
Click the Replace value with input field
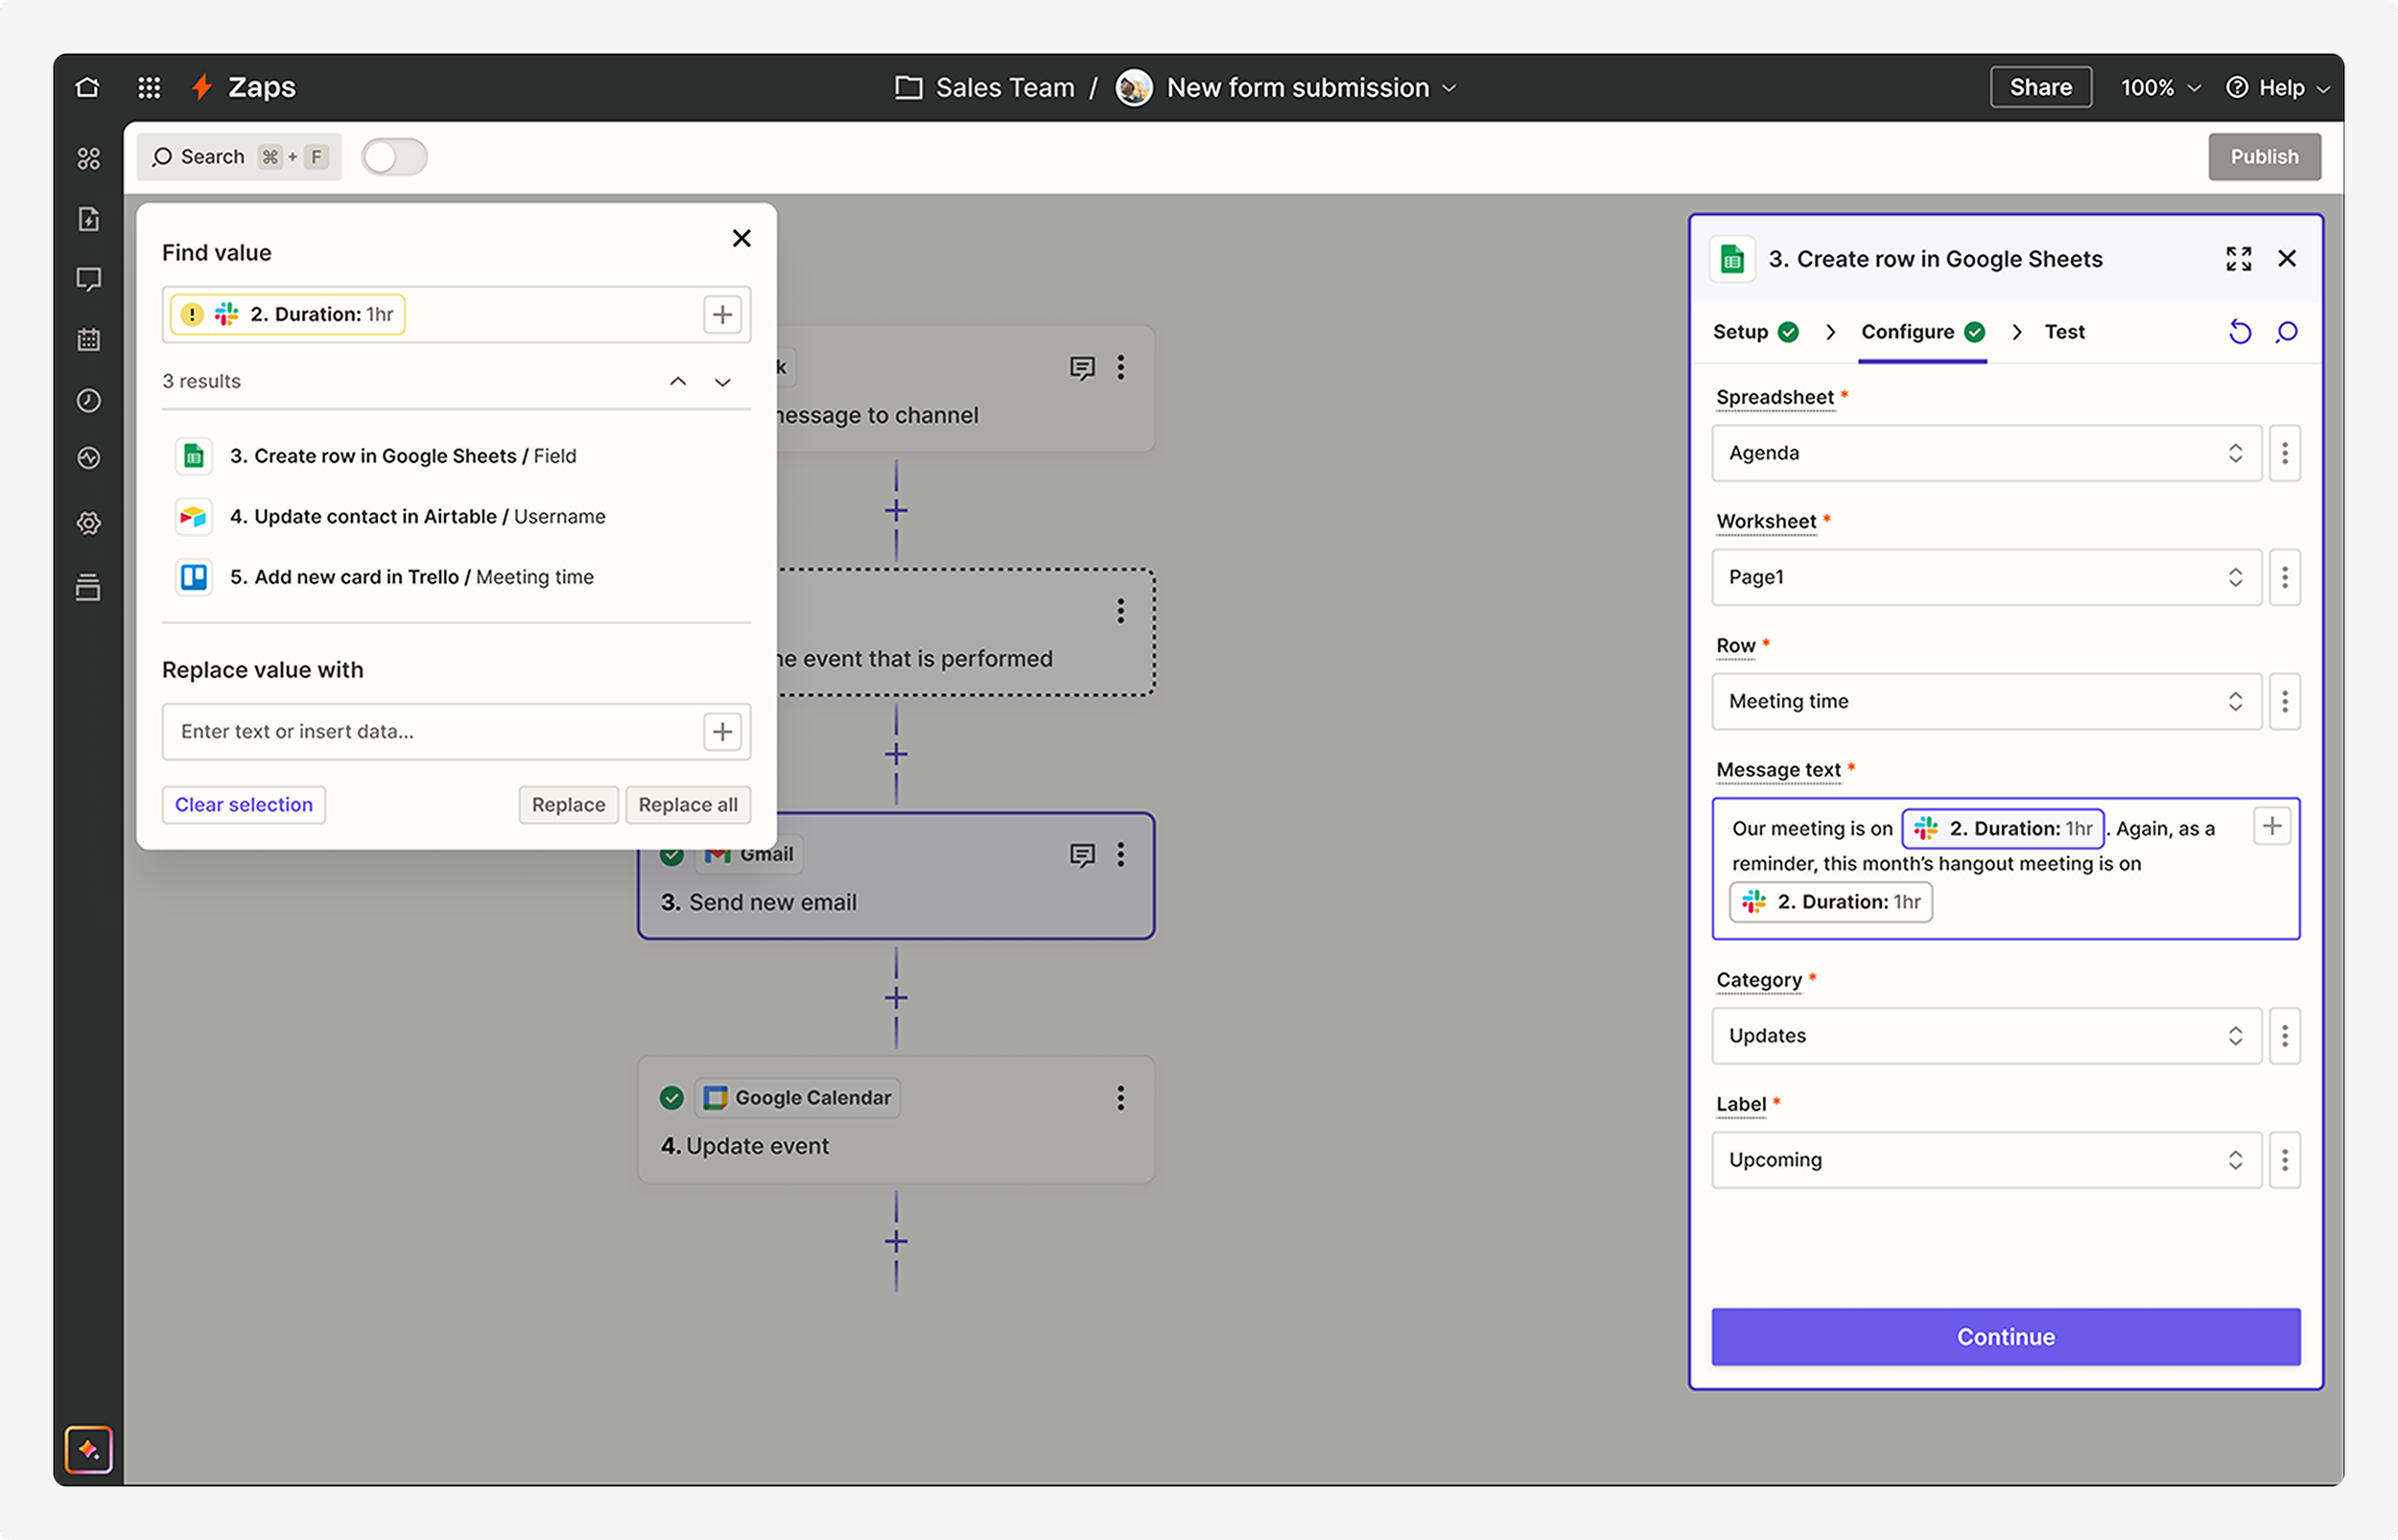coord(430,731)
